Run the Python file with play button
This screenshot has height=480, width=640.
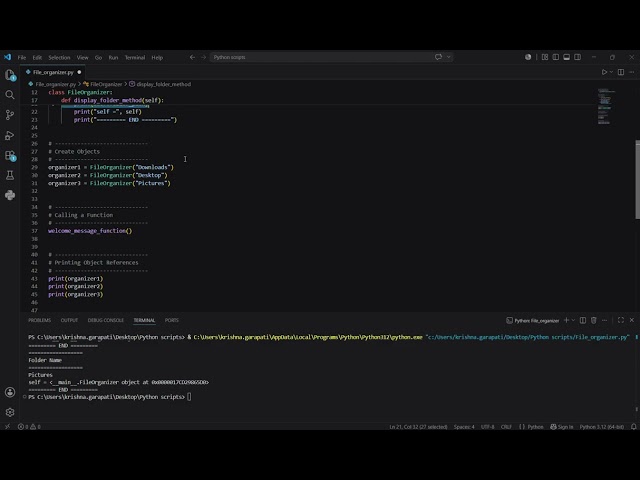(604, 72)
